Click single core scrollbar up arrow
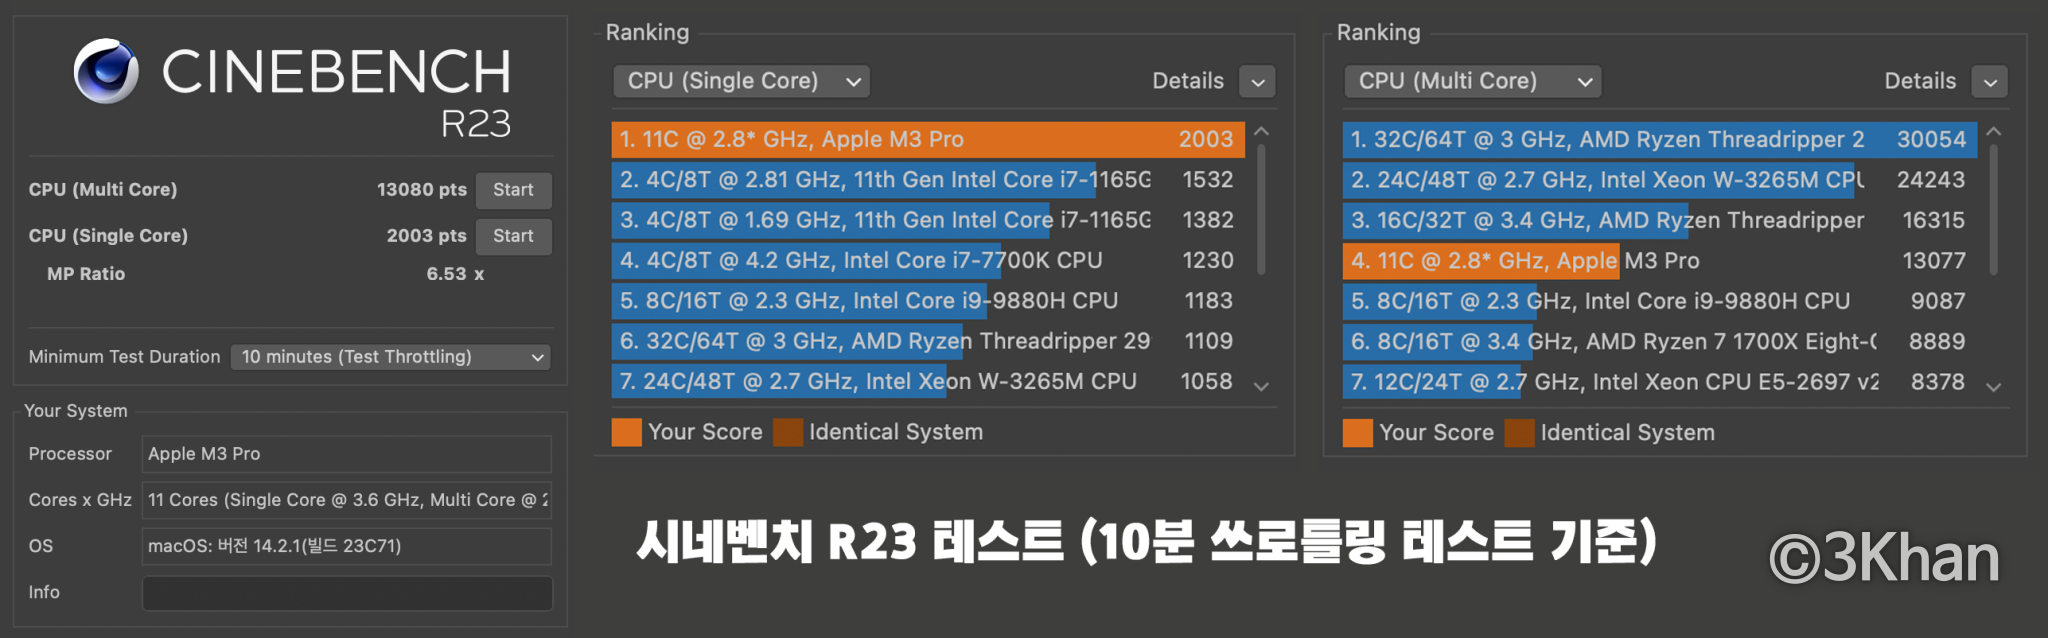This screenshot has height=638, width=2048. click(1262, 132)
